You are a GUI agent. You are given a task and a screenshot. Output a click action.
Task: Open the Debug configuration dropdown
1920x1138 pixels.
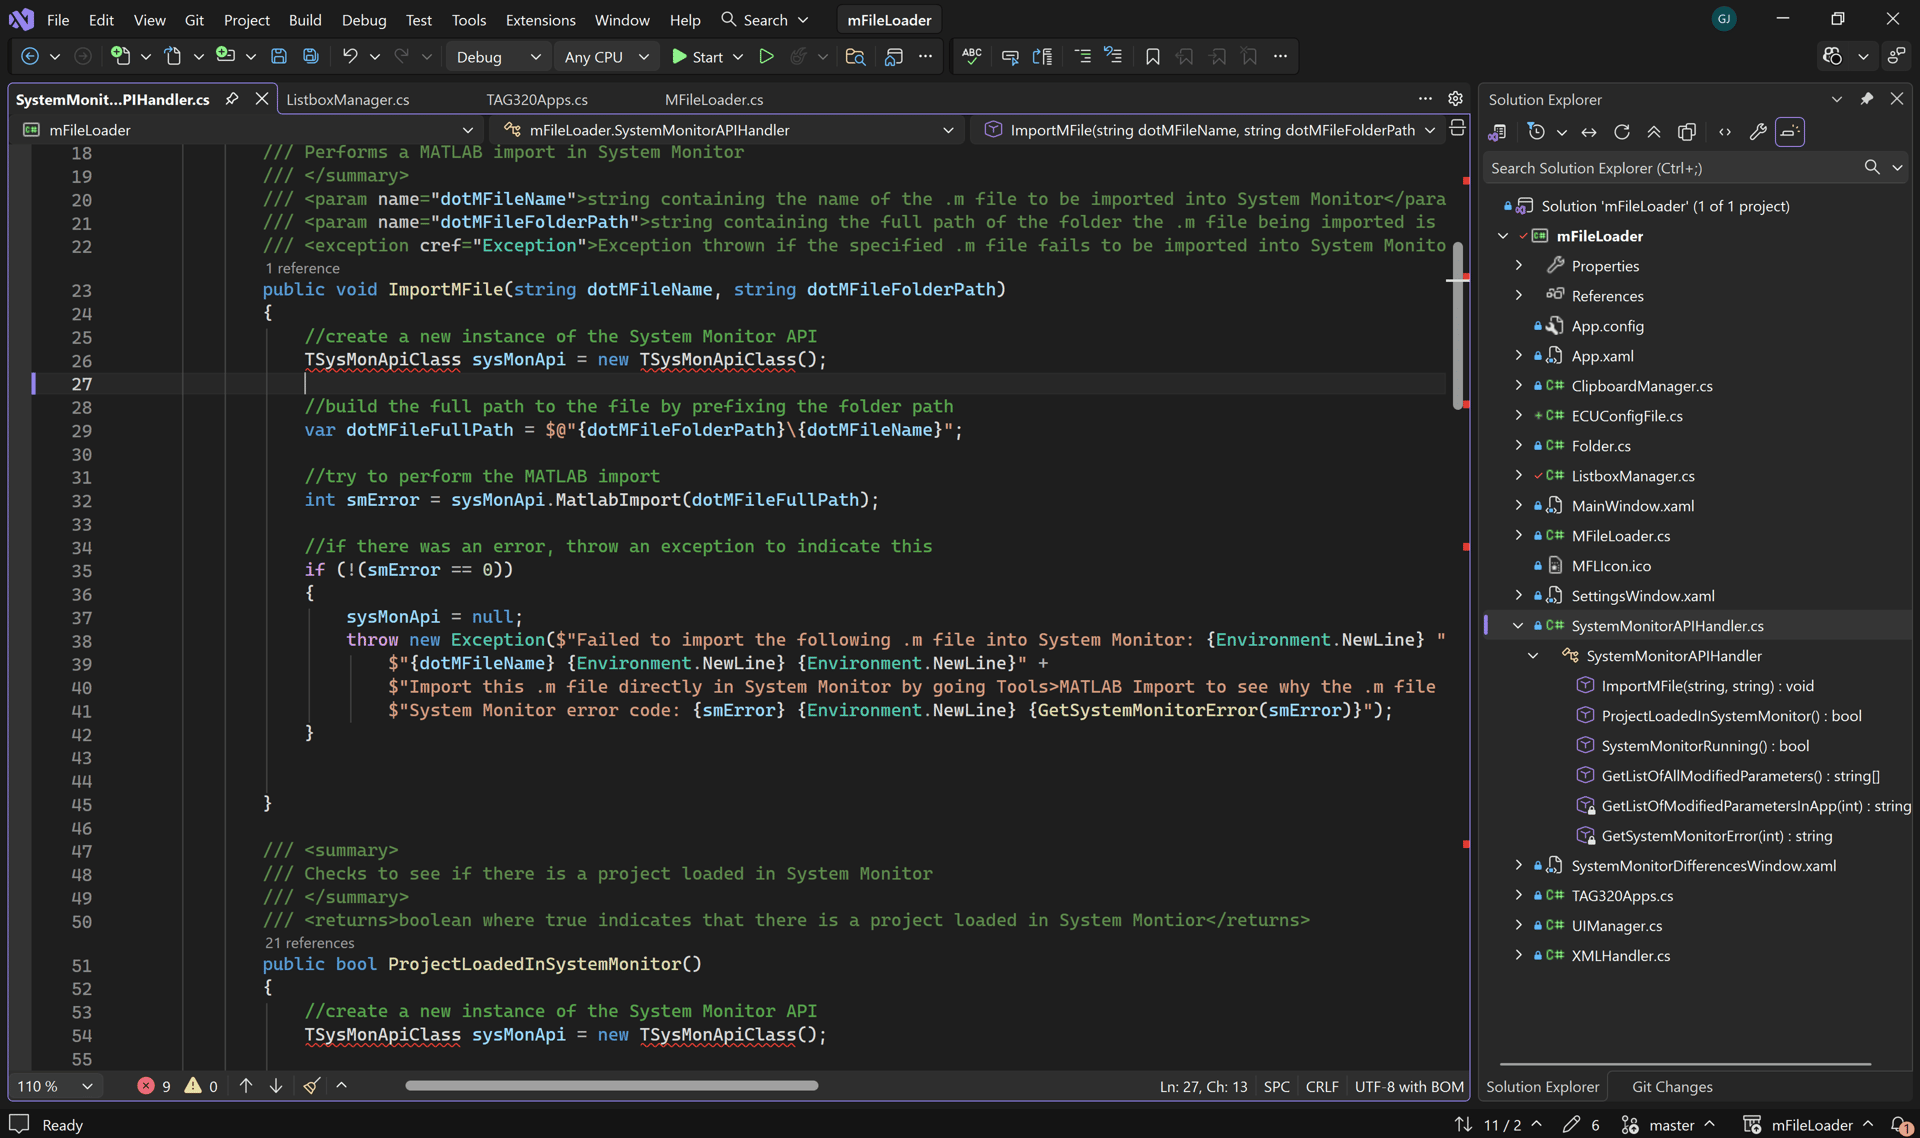point(498,57)
